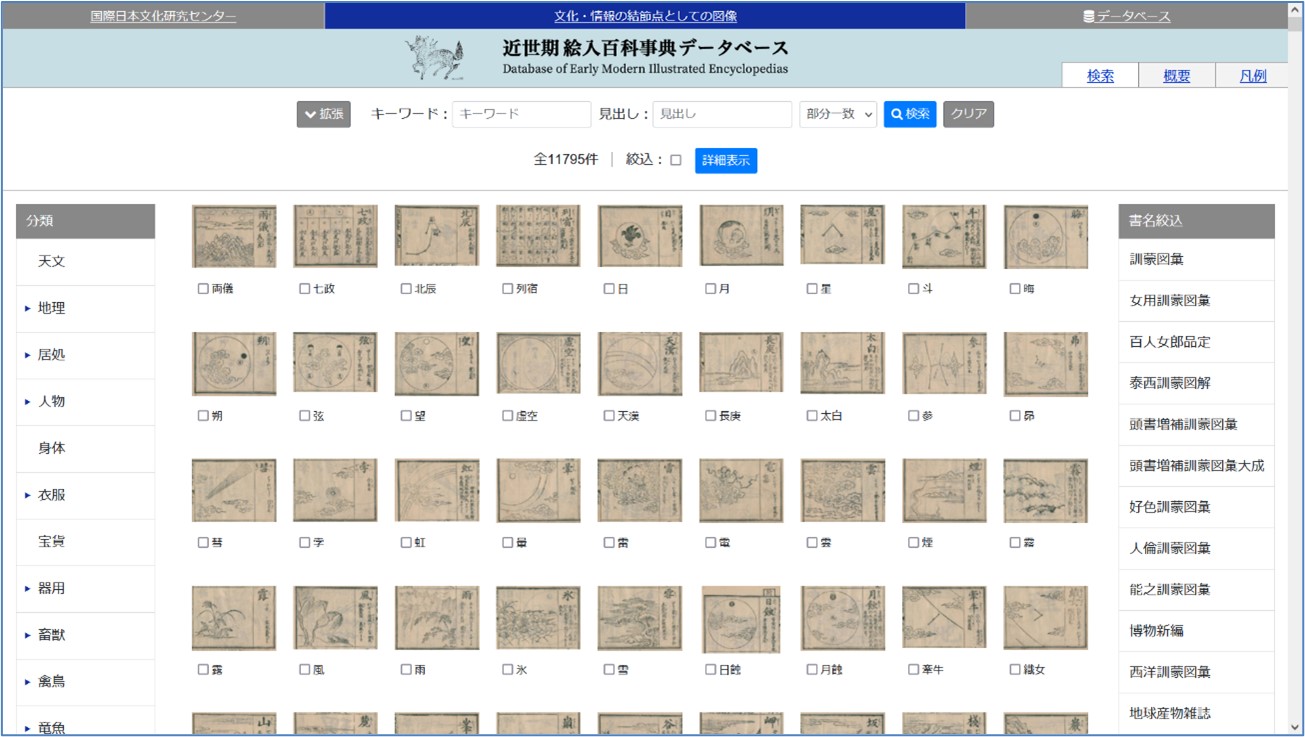Expand search options with 拡張 button
Screen dimensions: 1305x737
tap(324, 114)
